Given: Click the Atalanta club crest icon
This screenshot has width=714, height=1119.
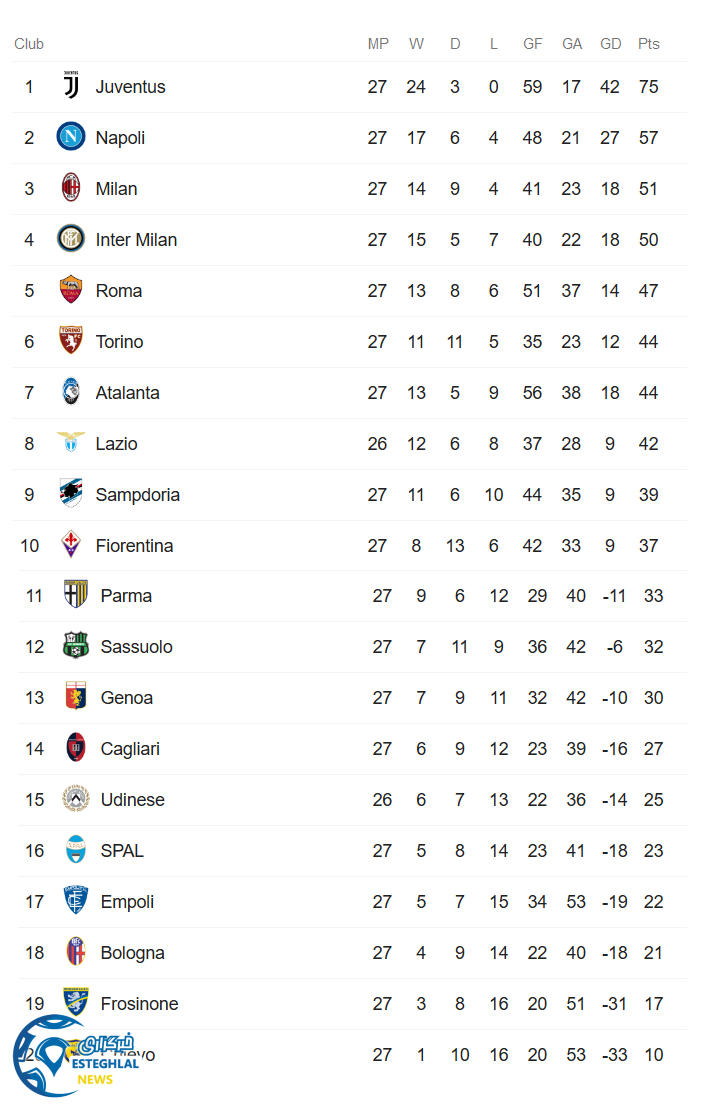Looking at the screenshot, I should (71, 392).
